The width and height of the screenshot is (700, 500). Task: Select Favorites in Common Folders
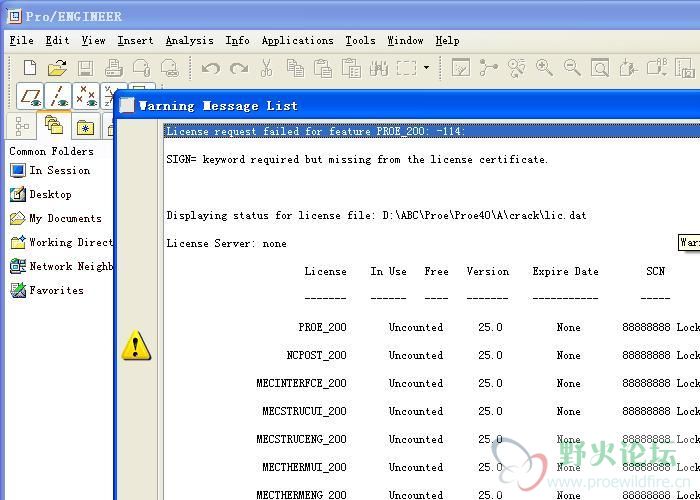click(x=47, y=291)
